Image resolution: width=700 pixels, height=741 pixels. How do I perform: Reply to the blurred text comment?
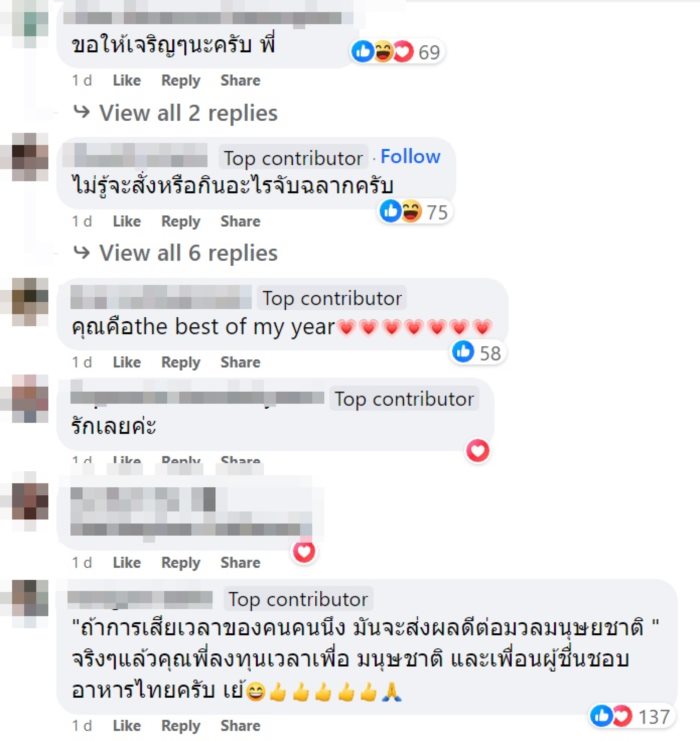coord(181,563)
